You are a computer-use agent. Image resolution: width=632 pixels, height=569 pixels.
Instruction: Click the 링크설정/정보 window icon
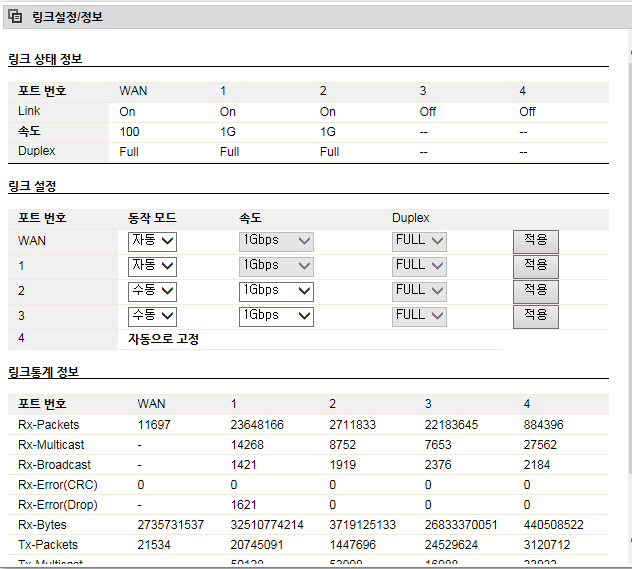pos(15,17)
